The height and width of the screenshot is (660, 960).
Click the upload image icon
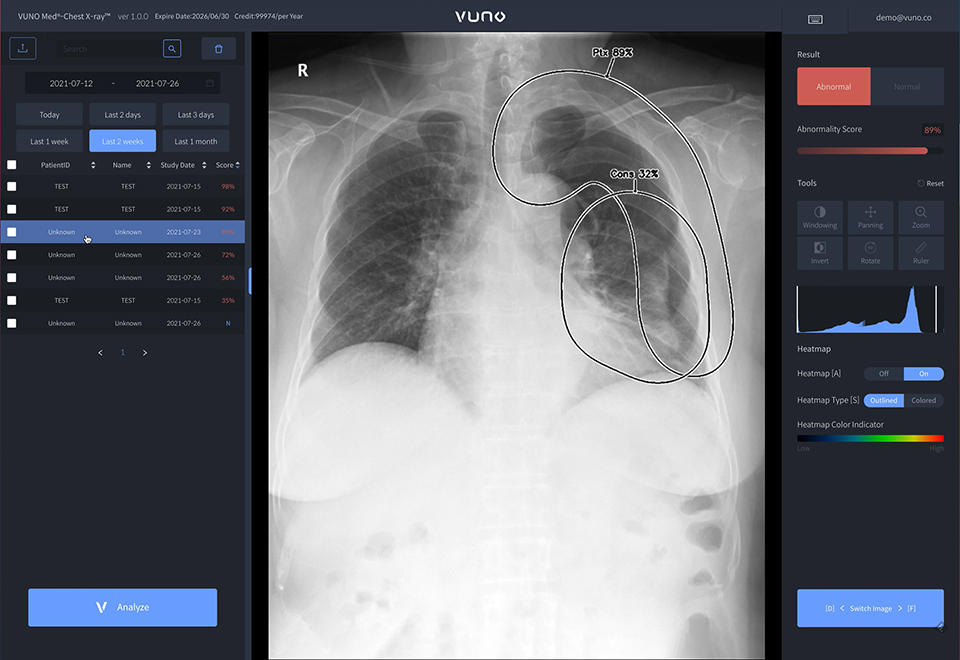[23, 48]
